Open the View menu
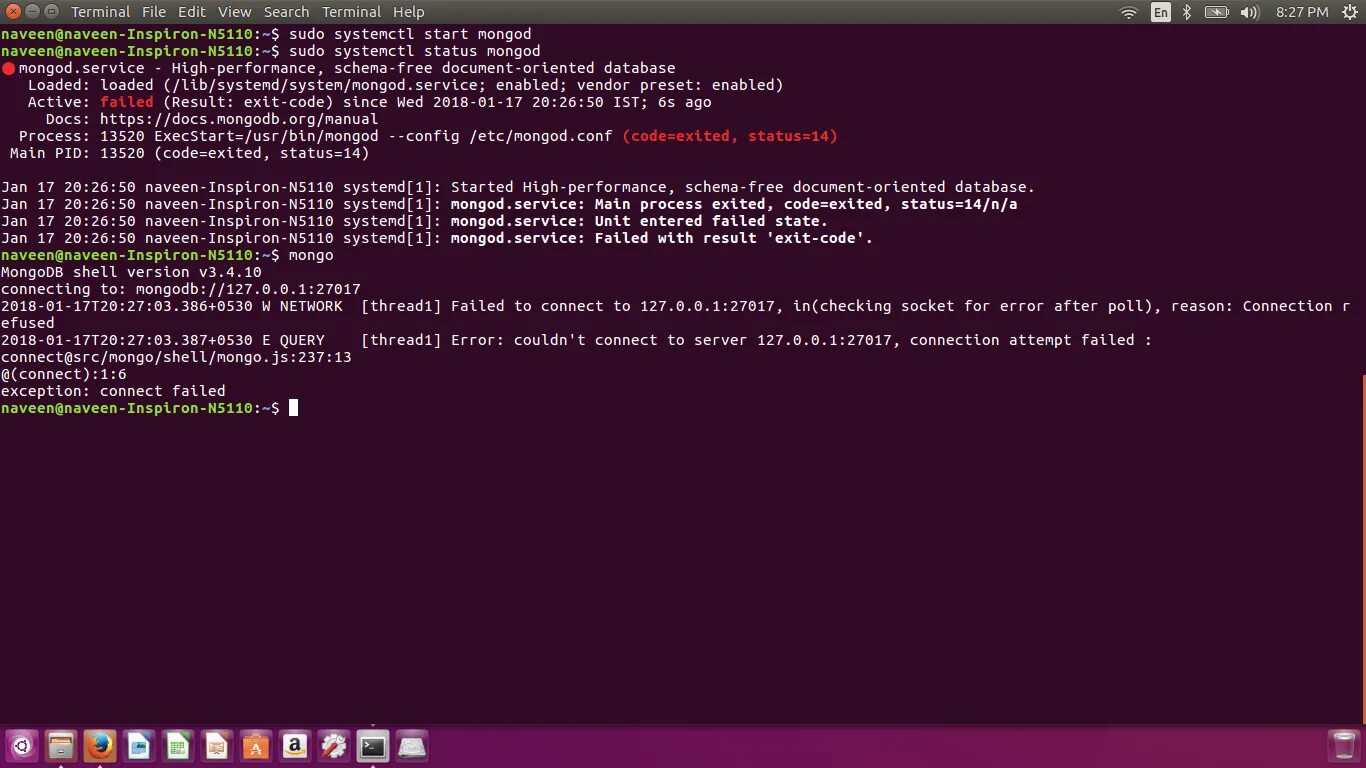Screen dimensions: 1366x768 tap(235, 12)
